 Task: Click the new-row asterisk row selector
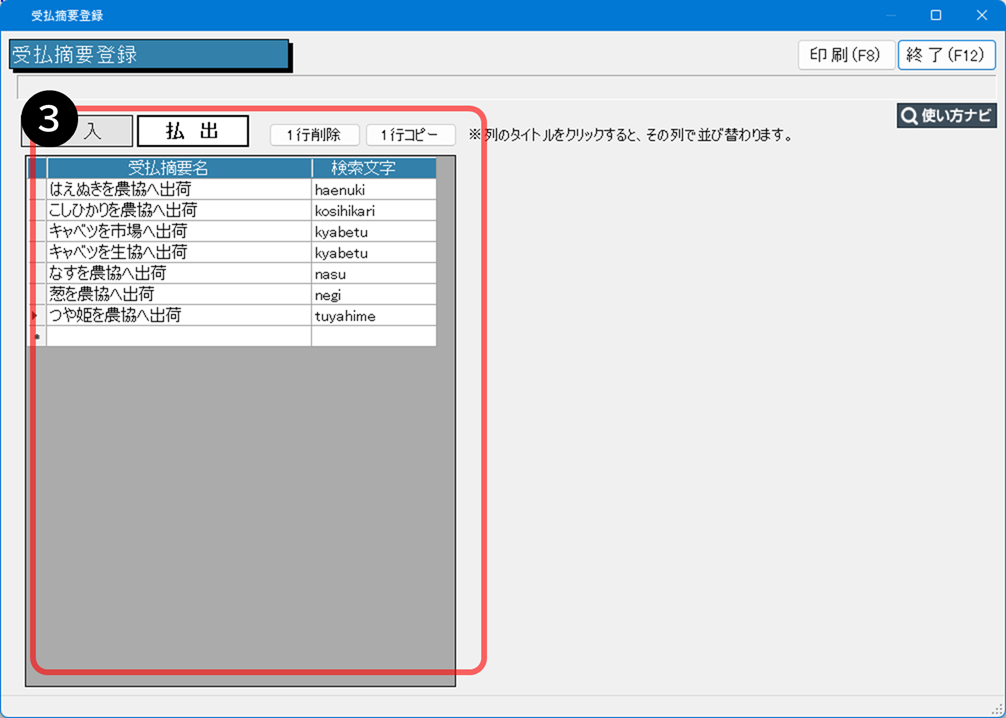(37, 336)
